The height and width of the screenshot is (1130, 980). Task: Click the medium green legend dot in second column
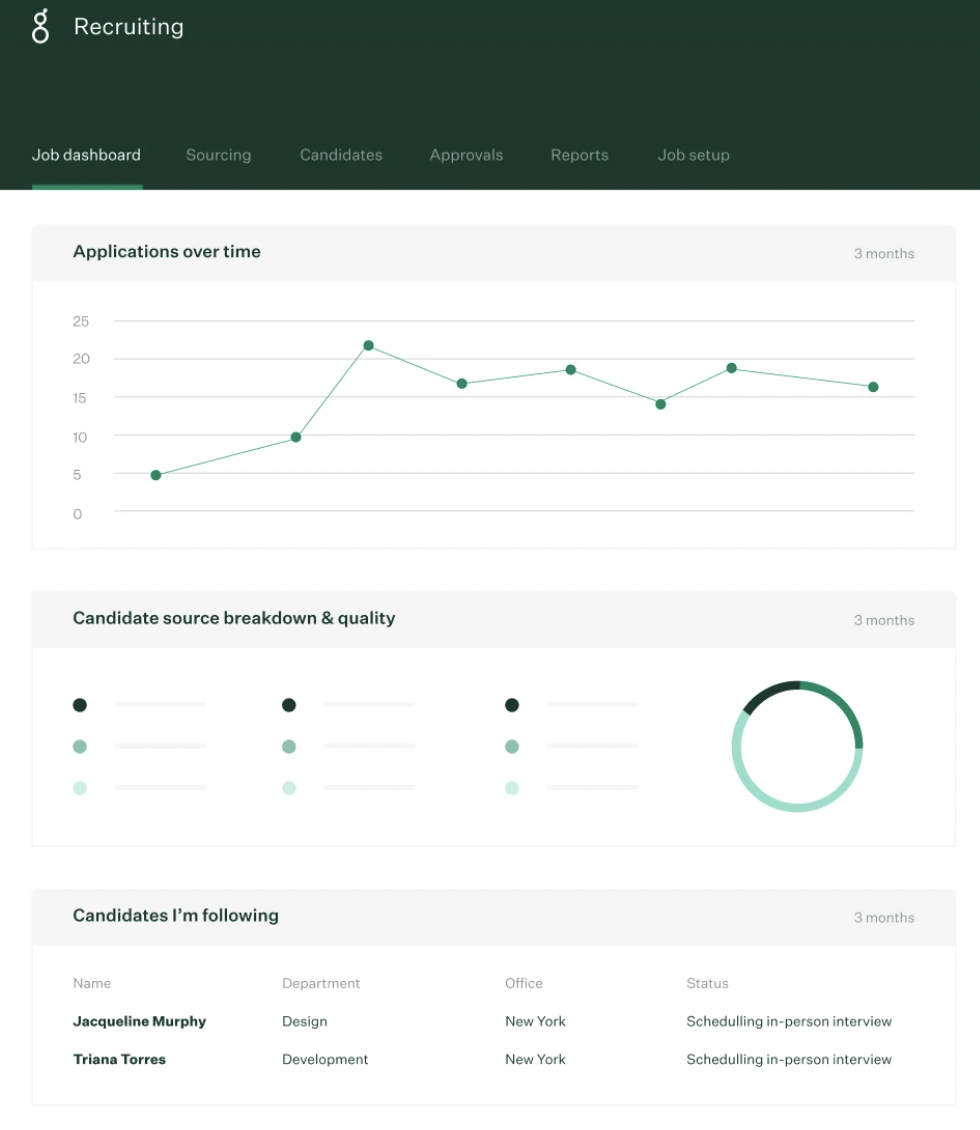[x=288, y=746]
